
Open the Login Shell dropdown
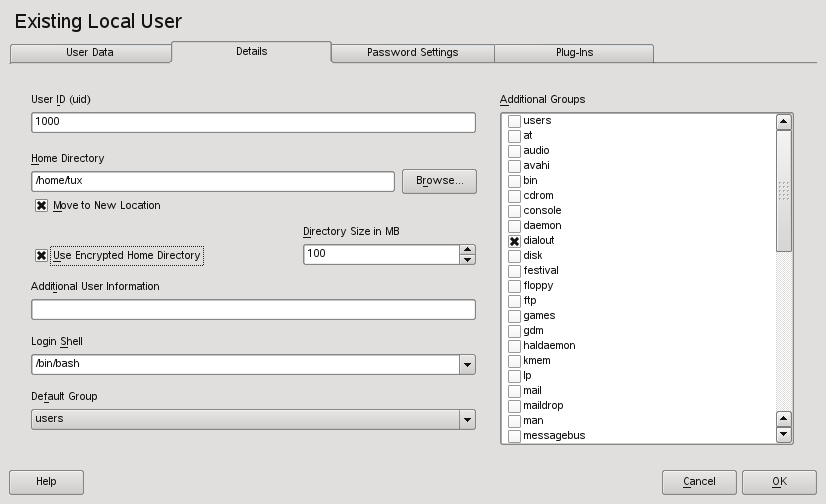(467, 364)
